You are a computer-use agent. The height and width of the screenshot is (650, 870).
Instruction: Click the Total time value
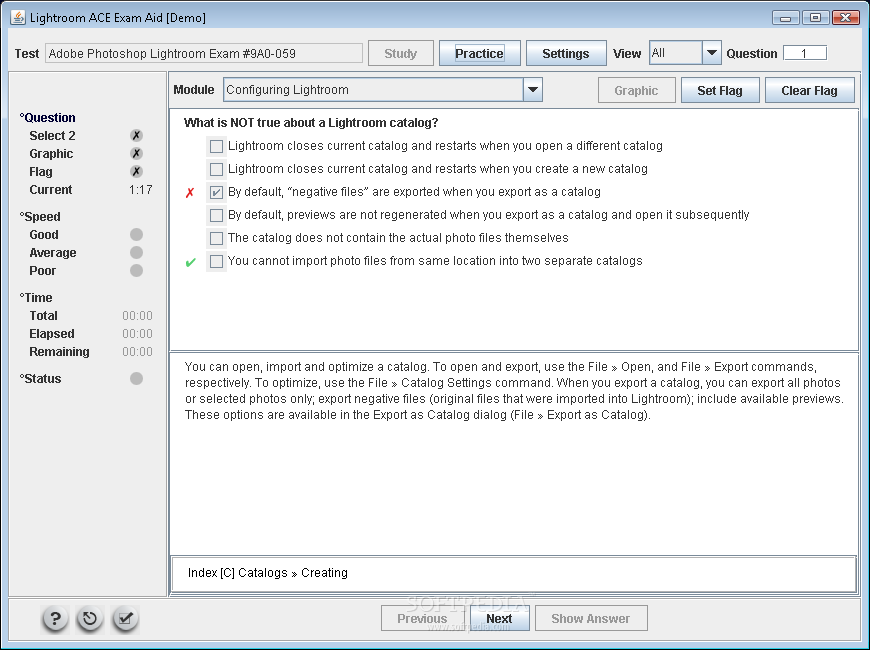tap(137, 316)
